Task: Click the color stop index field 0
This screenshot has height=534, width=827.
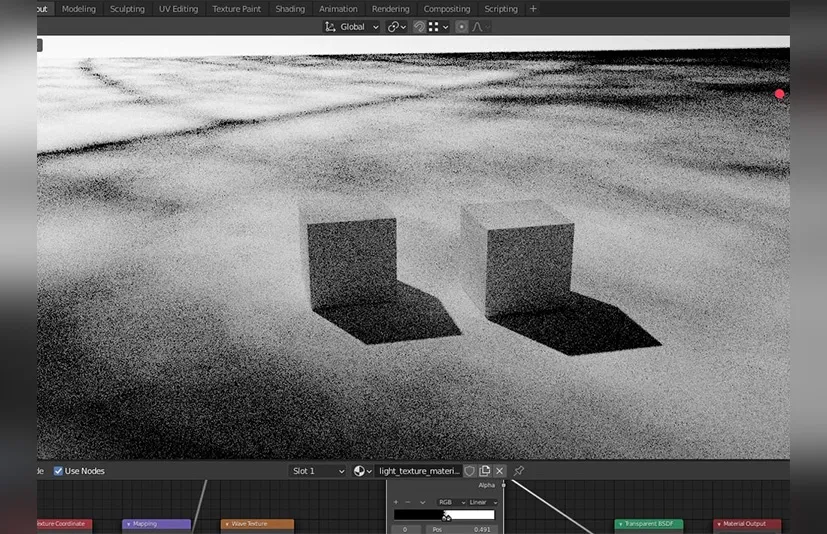Action: (406, 529)
